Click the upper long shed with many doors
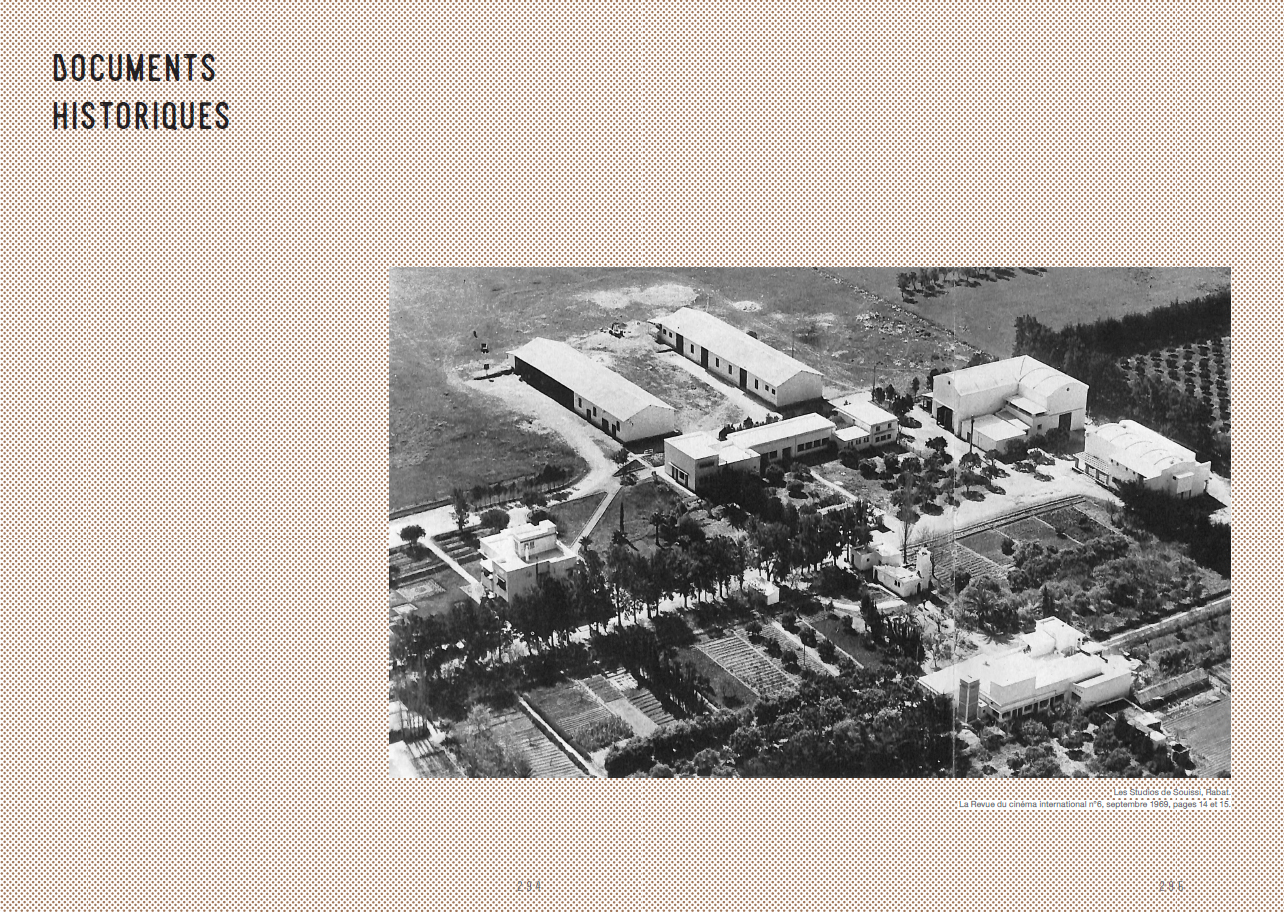The height and width of the screenshot is (912, 1284). coord(737,354)
